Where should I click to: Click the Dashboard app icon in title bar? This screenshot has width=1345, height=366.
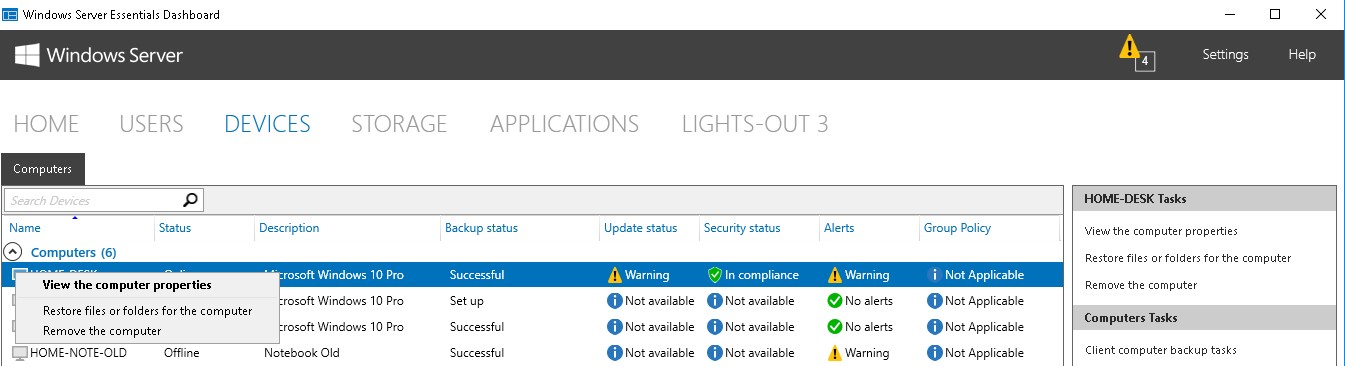click(x=9, y=15)
